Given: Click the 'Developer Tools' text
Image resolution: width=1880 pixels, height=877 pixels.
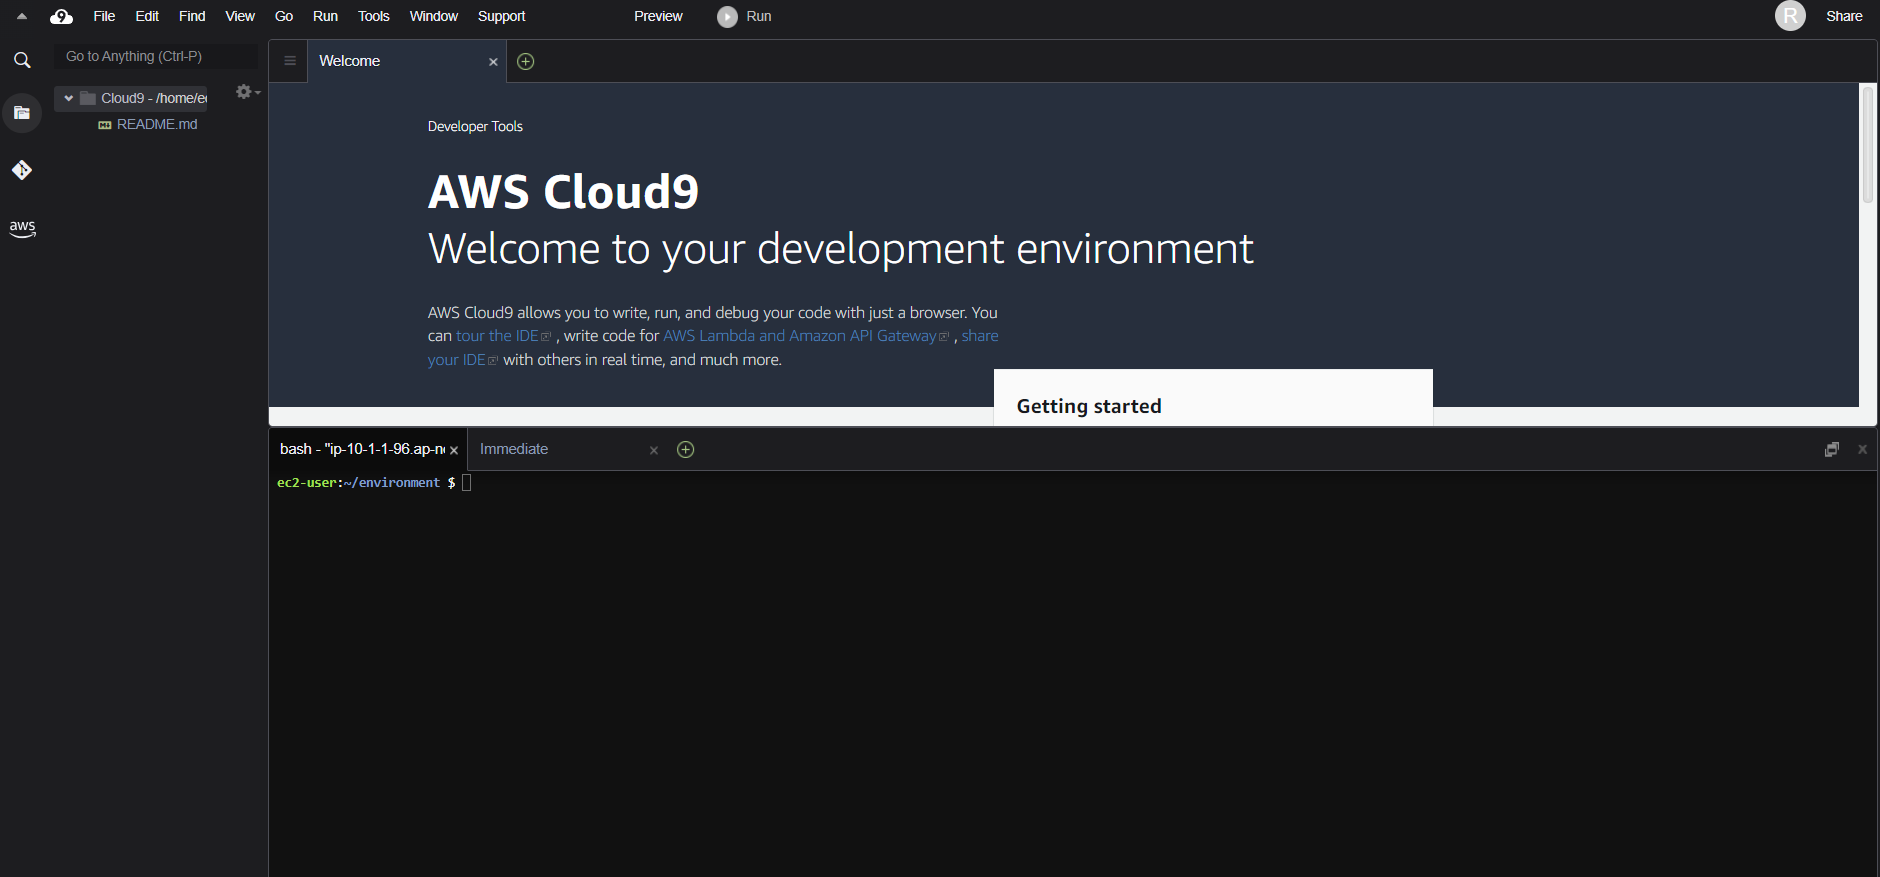Looking at the screenshot, I should 475,126.
